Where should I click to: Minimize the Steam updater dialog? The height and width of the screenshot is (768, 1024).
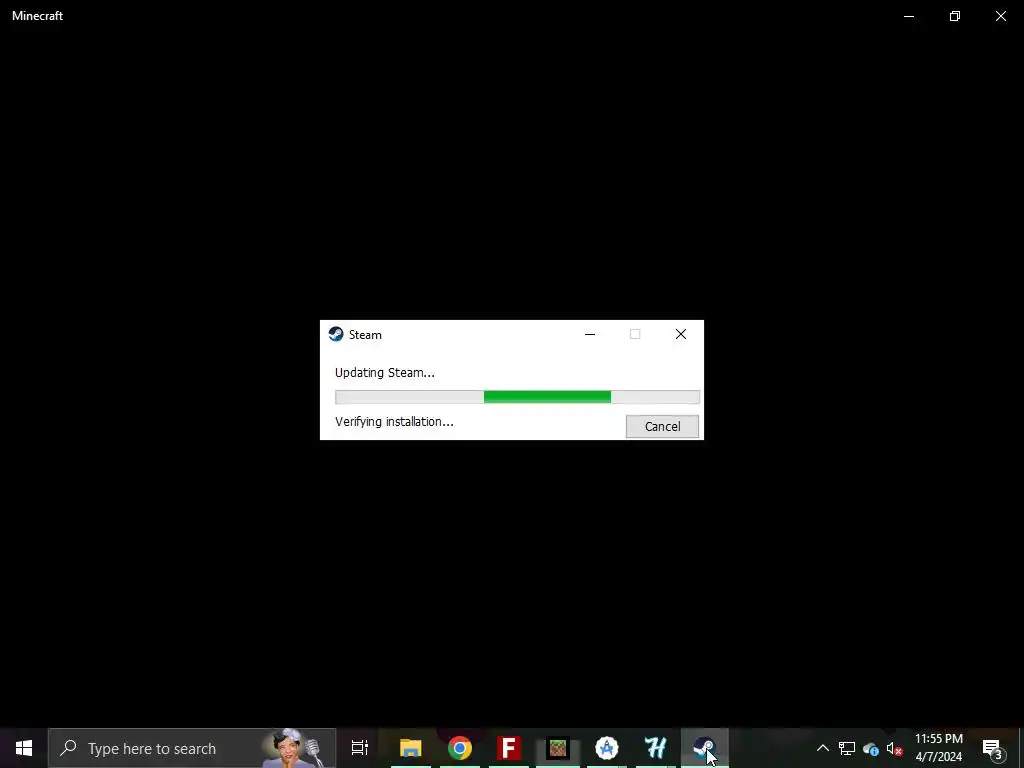590,334
